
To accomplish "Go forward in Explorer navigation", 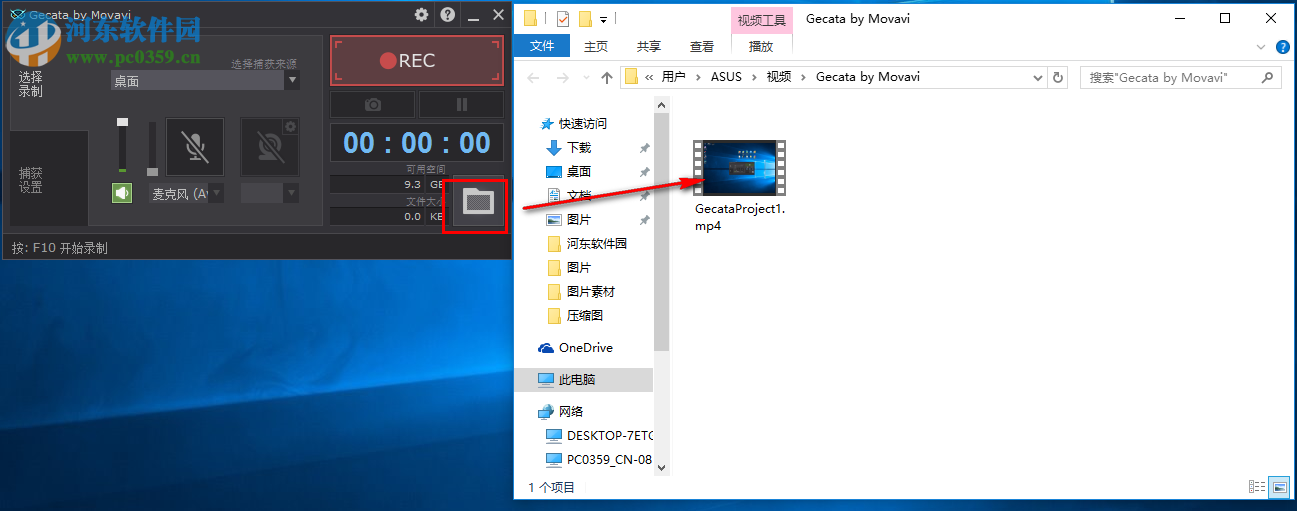I will pos(564,77).
